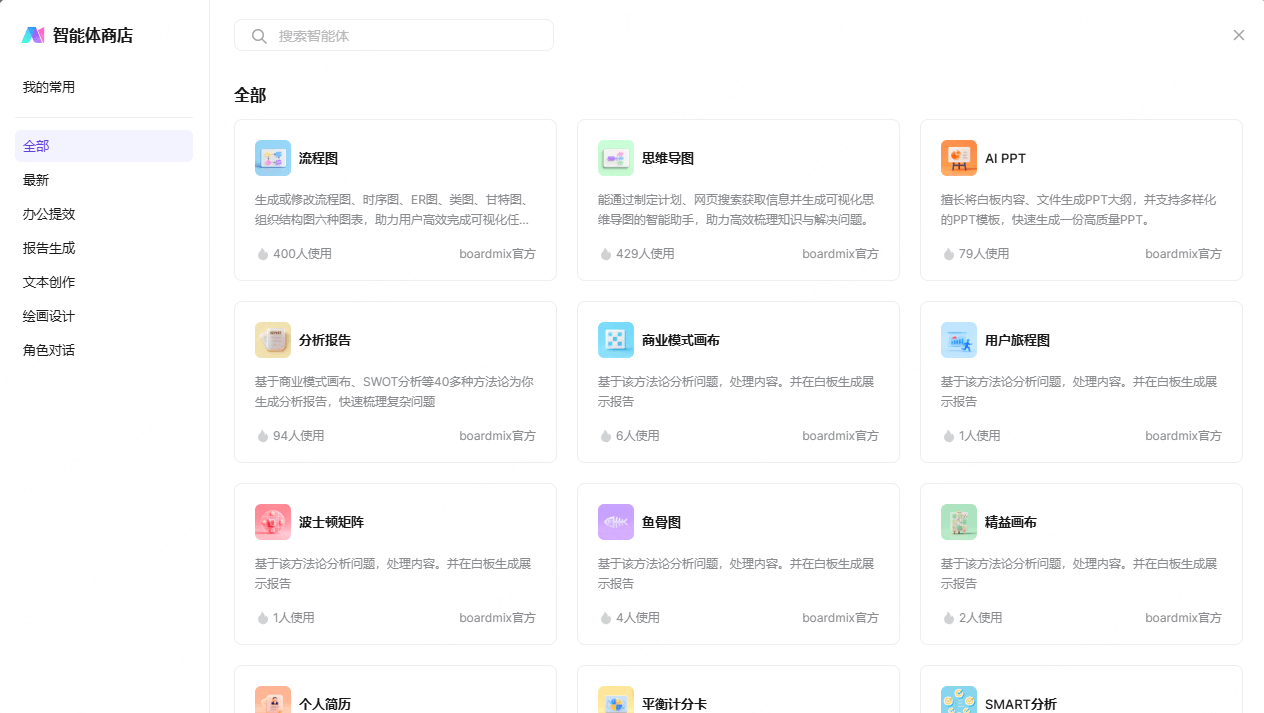Select the 思维导图 agent icon
Viewport: 1264px width, 713px height.
coord(615,157)
